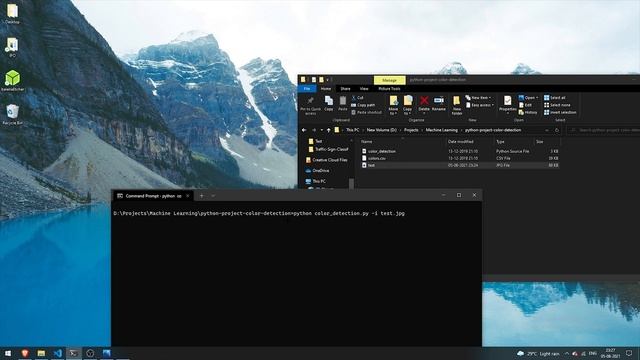The height and width of the screenshot is (360, 640).
Task: Click Cut in the Clipboard group
Action: (x=358, y=98)
